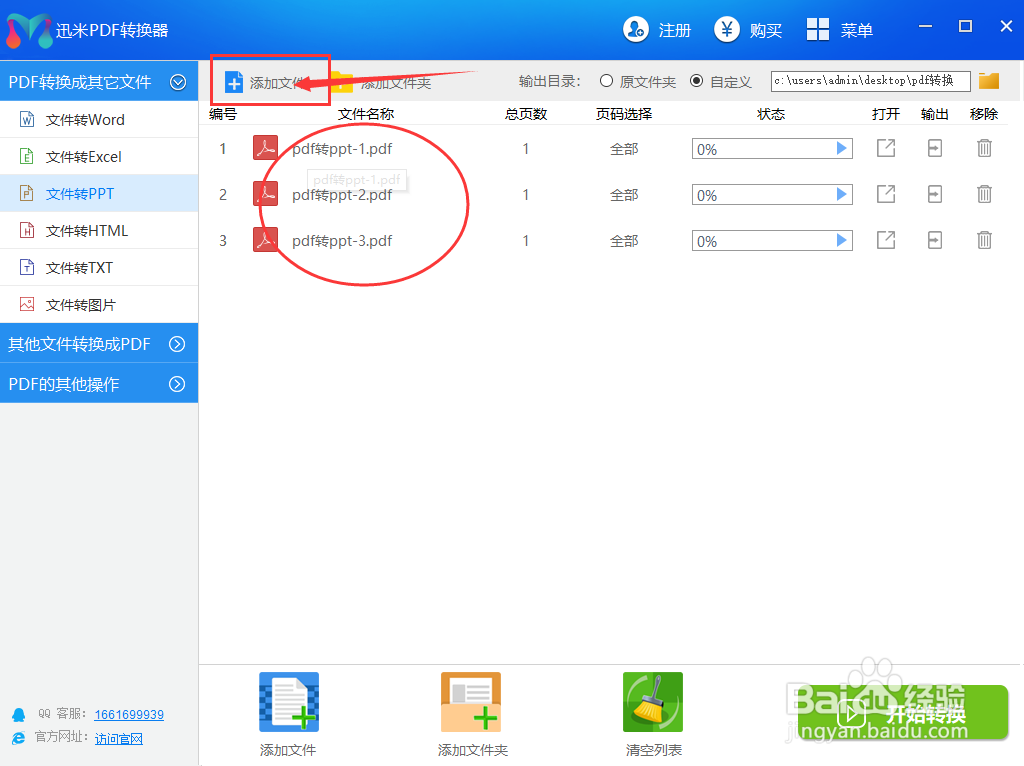Click the 迅米PDF转换器 app logo
Screen dimensions: 1024x766
tap(29, 30)
